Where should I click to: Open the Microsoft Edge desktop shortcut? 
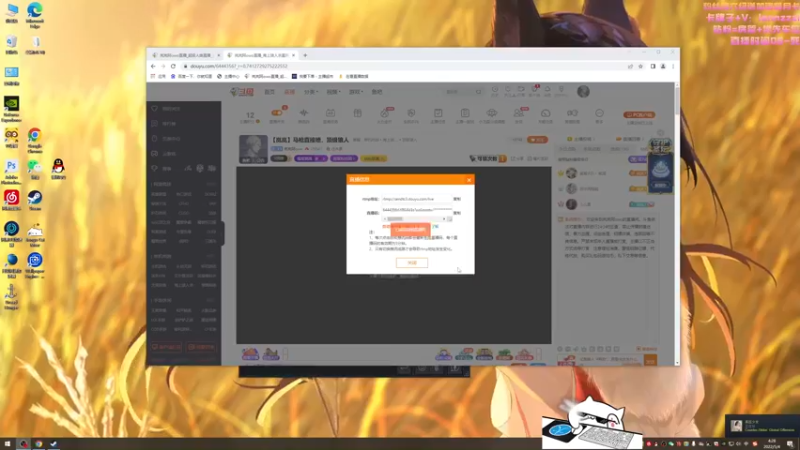point(35,14)
